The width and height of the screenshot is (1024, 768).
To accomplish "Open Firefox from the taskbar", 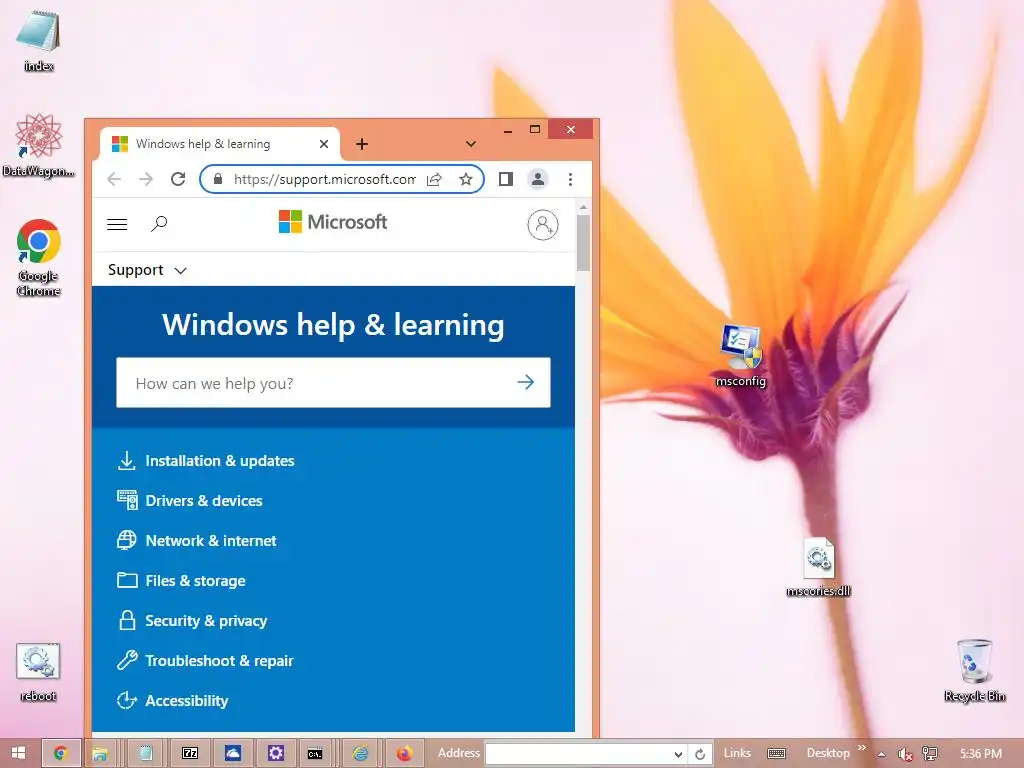I will coord(404,754).
